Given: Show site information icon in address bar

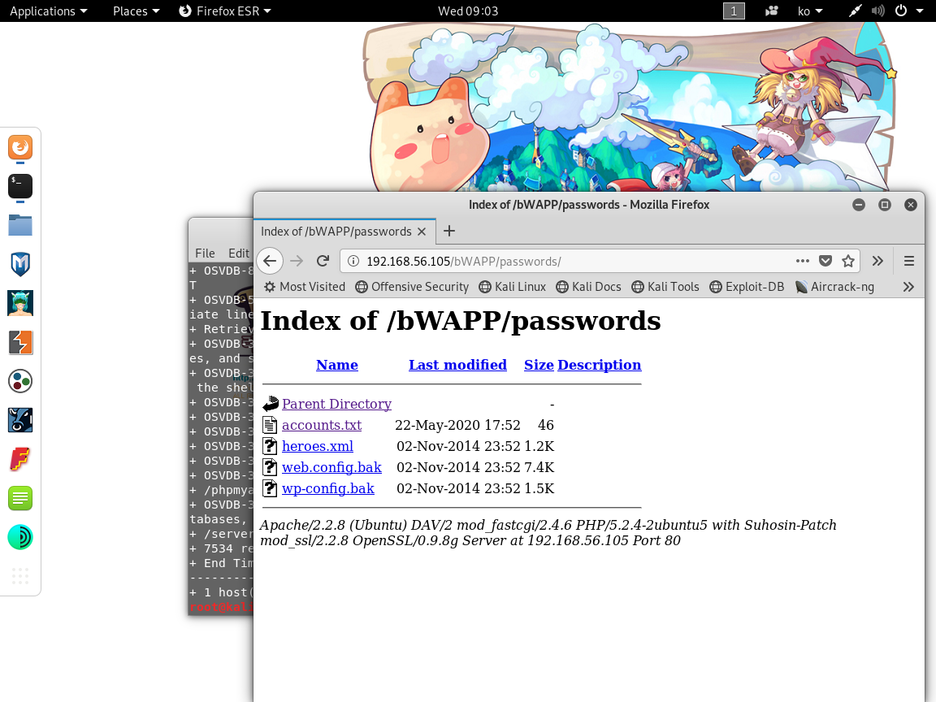Looking at the screenshot, I should 353,261.
